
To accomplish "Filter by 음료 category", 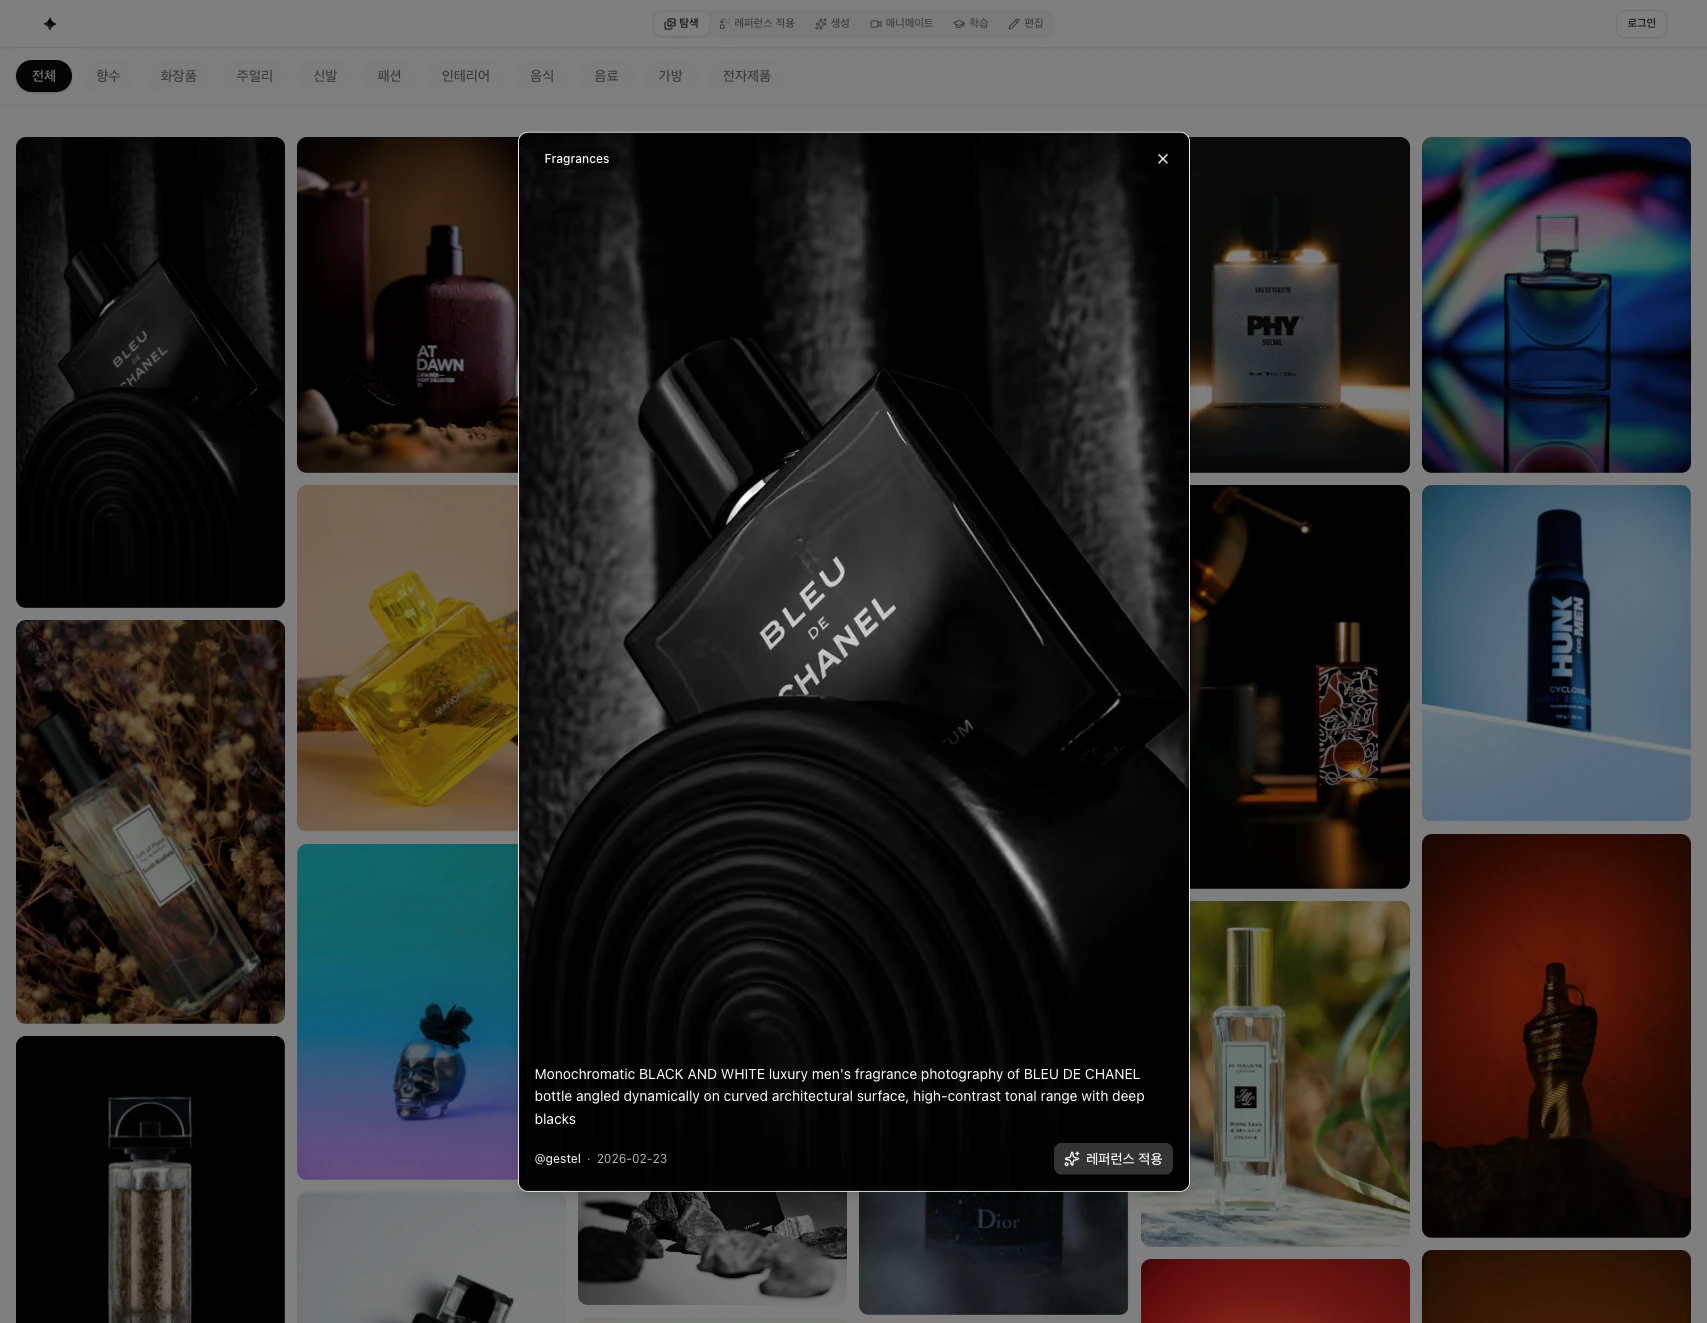I will (x=606, y=76).
